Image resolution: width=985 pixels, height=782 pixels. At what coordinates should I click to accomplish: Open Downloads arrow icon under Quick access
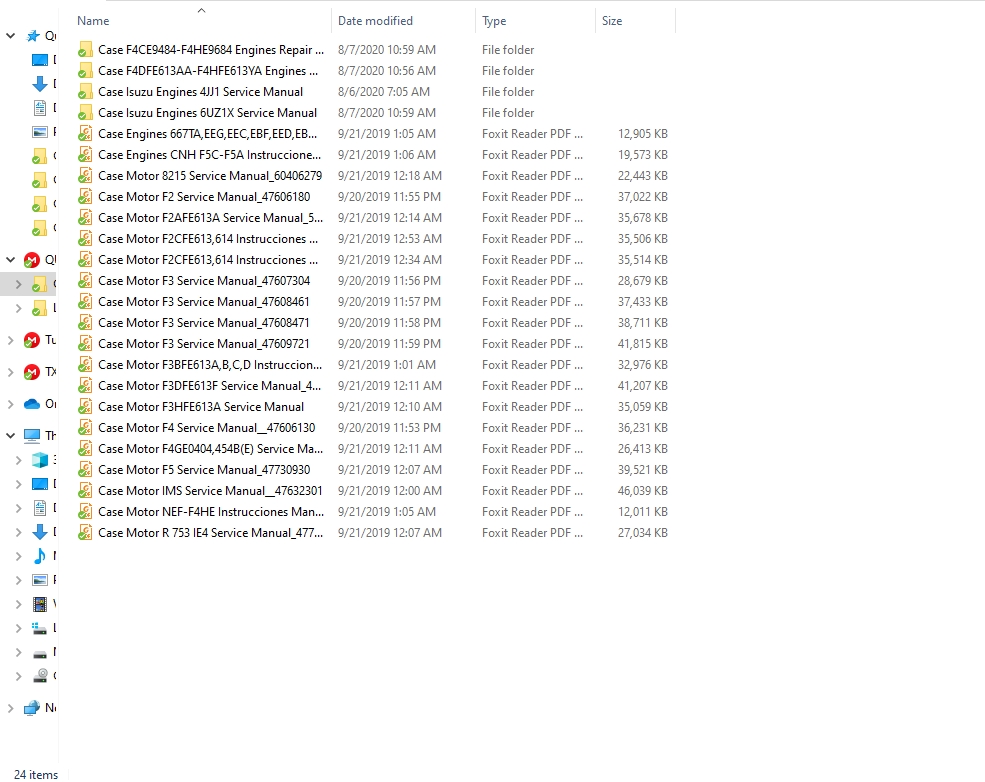[40, 84]
